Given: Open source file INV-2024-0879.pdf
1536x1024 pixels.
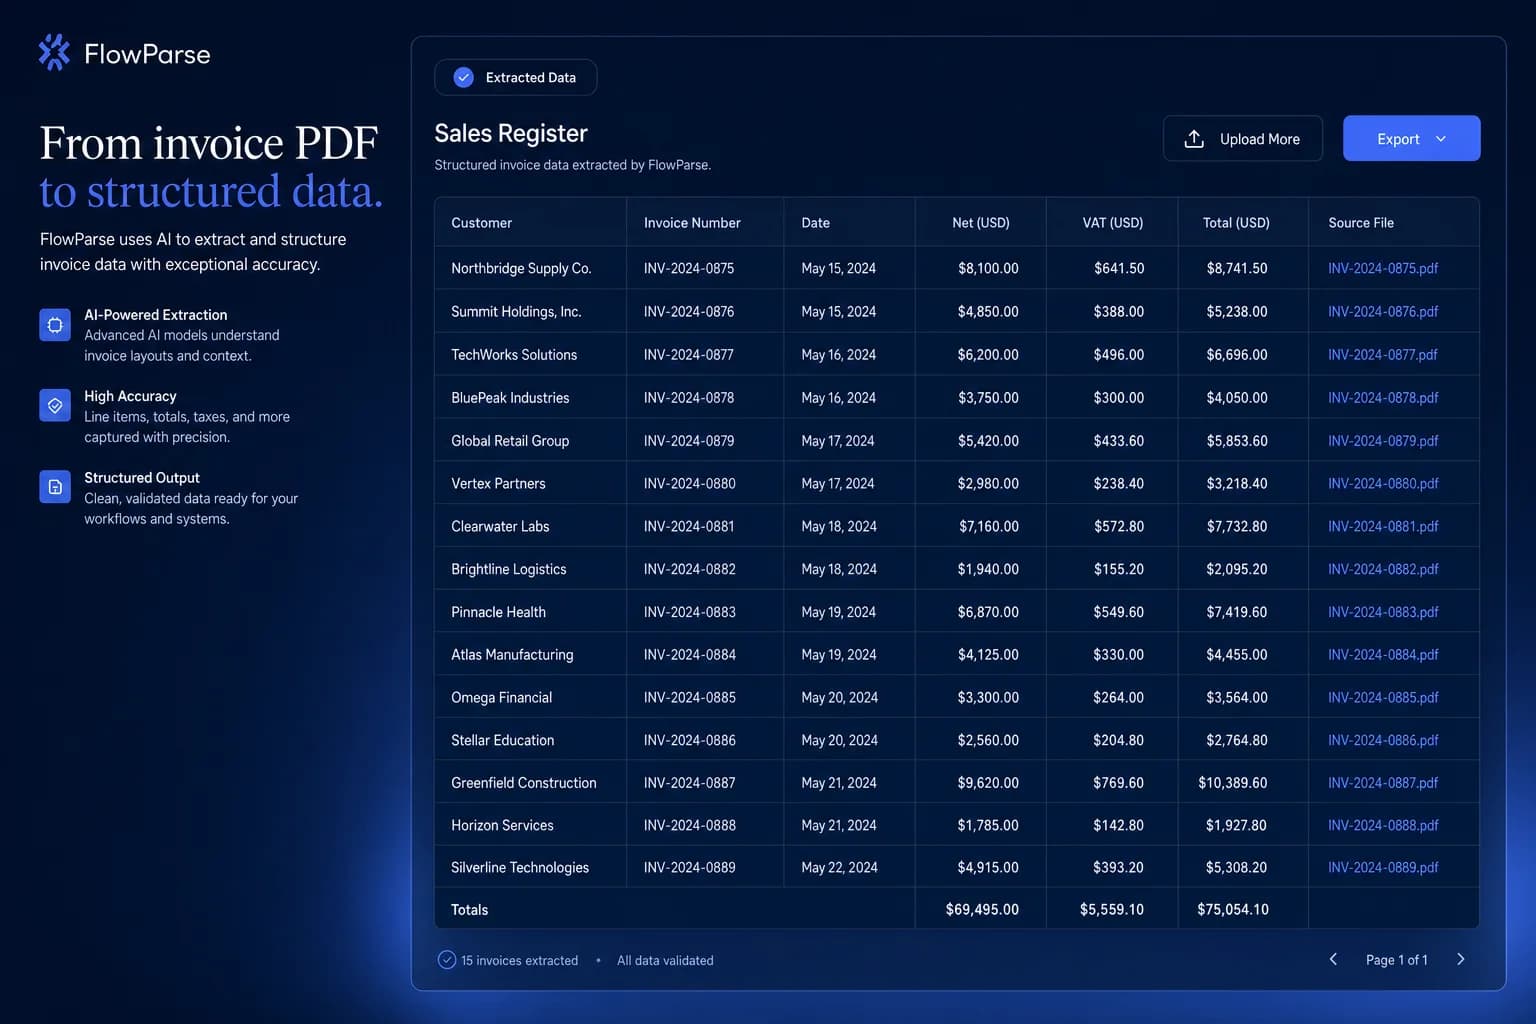Looking at the screenshot, I should 1383,440.
